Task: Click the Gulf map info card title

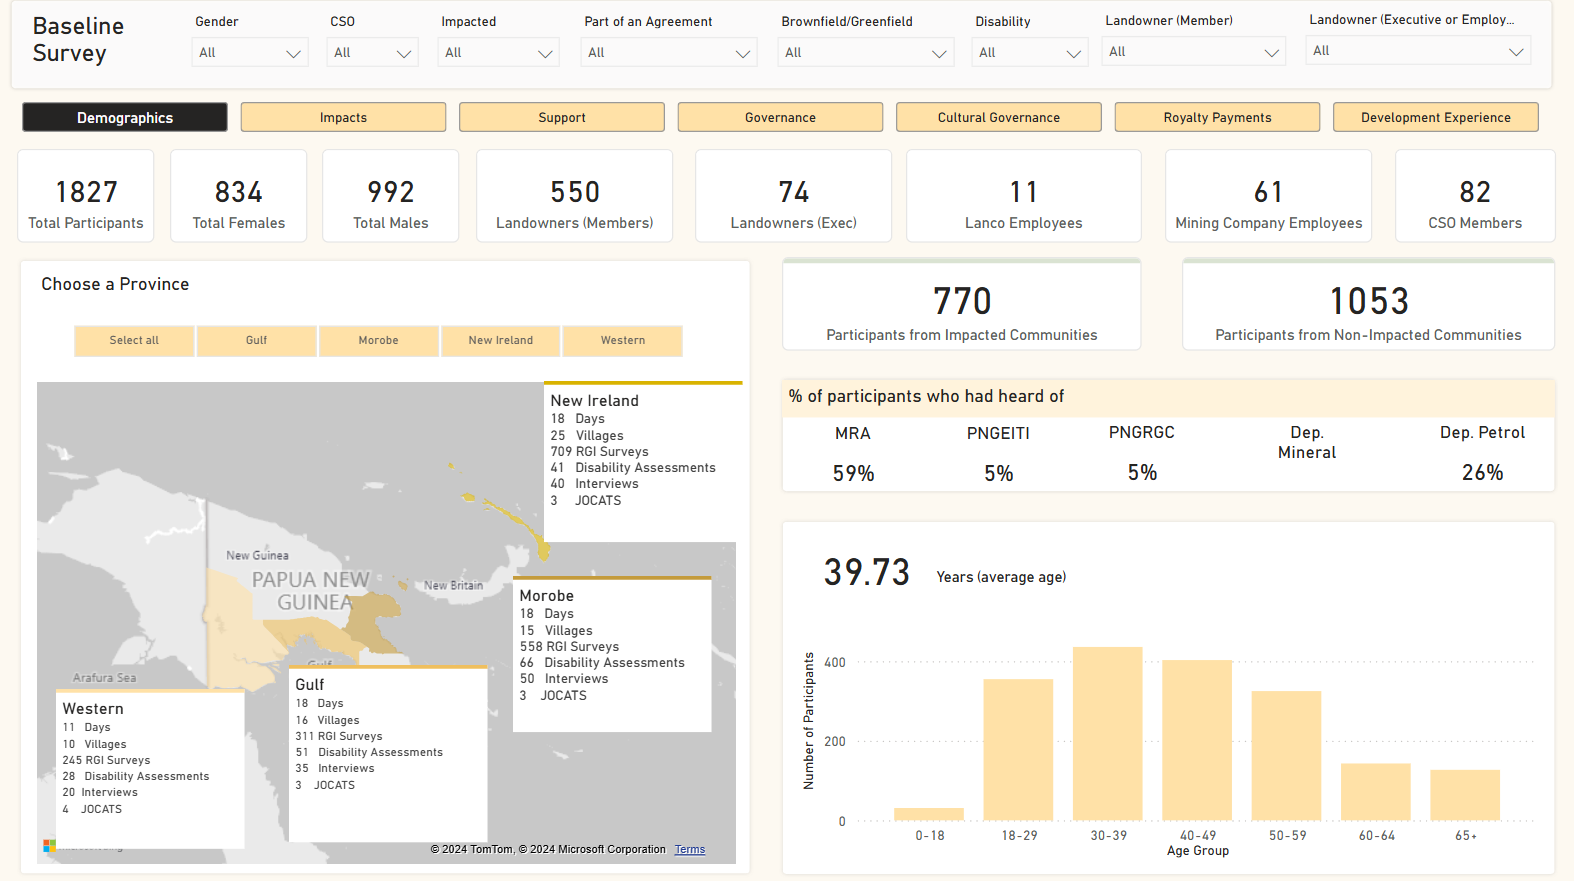Action: pyautogui.click(x=310, y=685)
